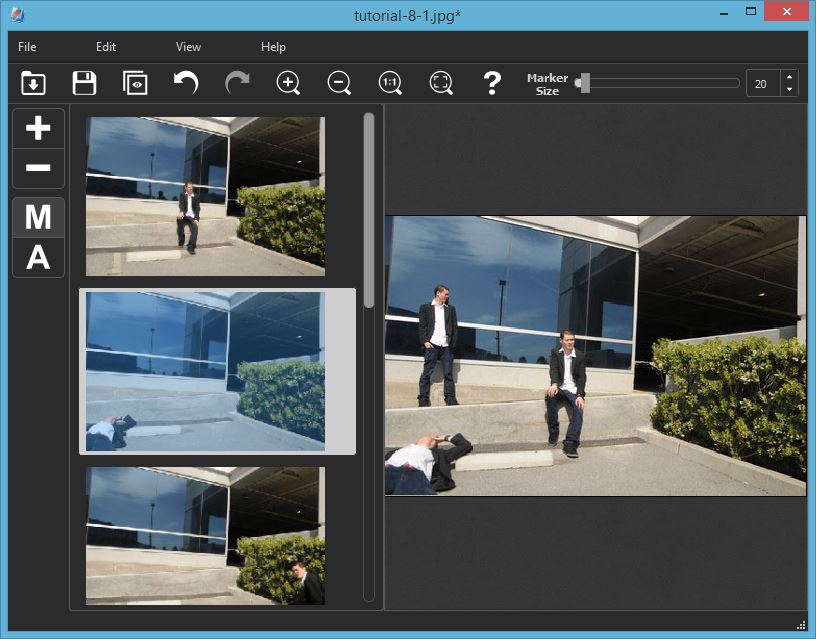This screenshot has height=639, width=816.
Task: Save the edited photo via Save icon
Action: 84,83
